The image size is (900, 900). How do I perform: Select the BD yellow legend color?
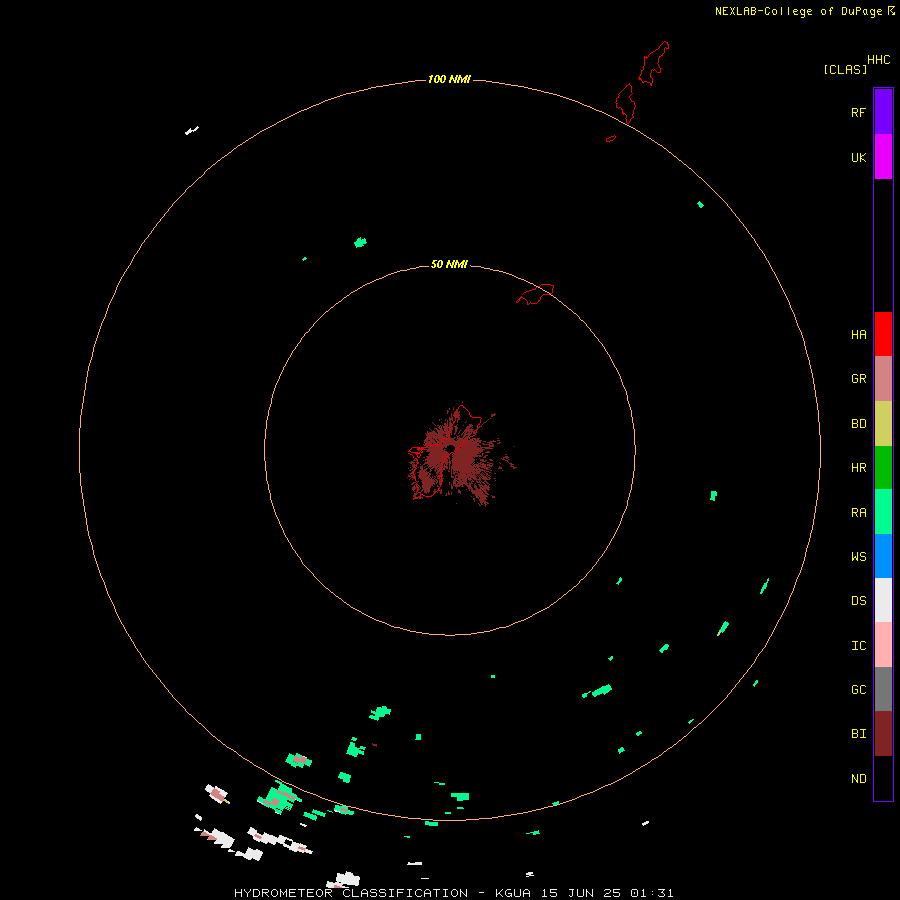point(883,424)
